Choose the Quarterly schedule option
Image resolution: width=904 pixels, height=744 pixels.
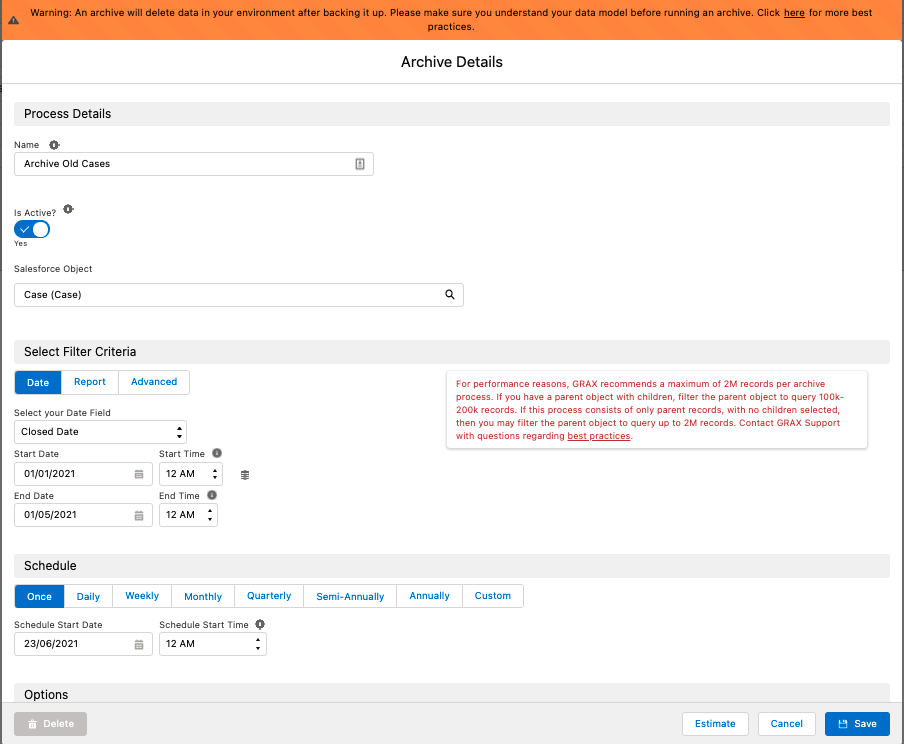click(x=269, y=596)
